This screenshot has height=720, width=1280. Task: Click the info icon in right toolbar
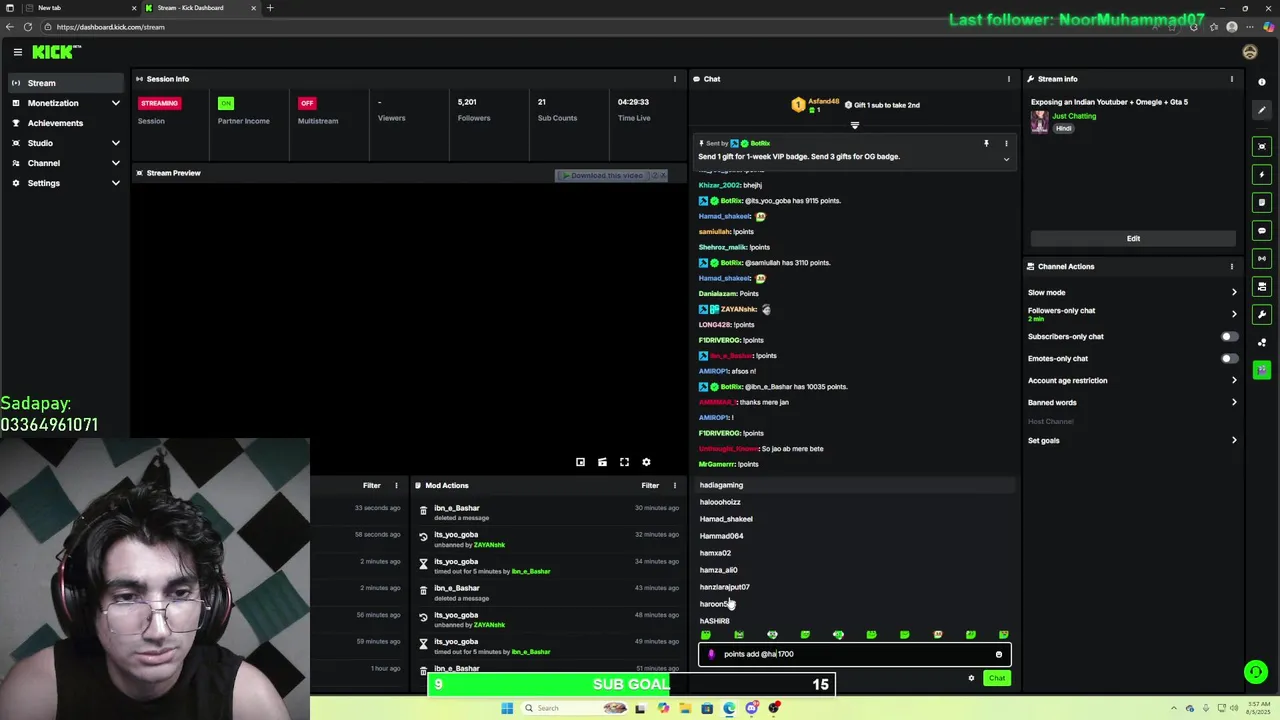(1262, 82)
